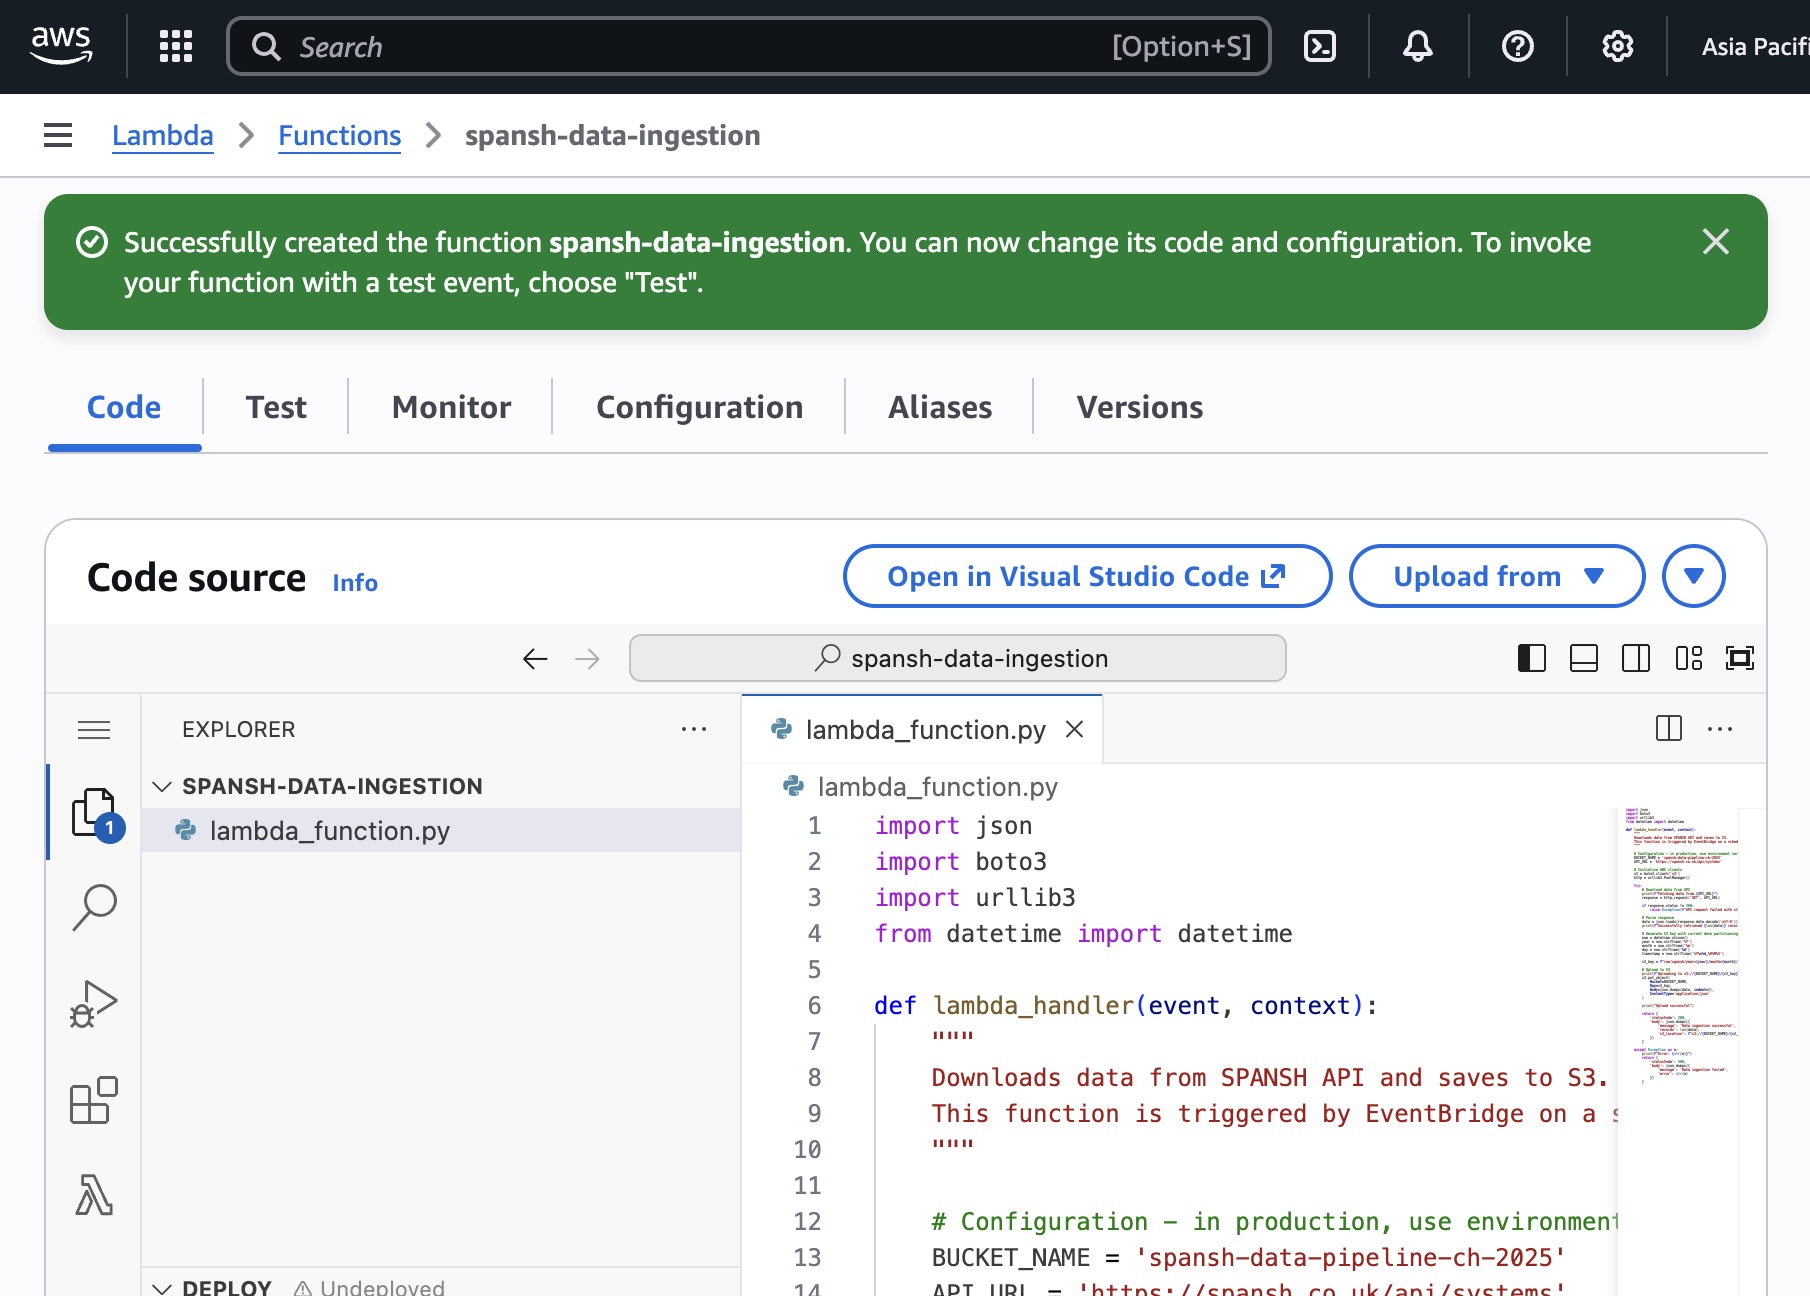Open the AWS services grid menu
1810x1296 pixels.
point(176,46)
